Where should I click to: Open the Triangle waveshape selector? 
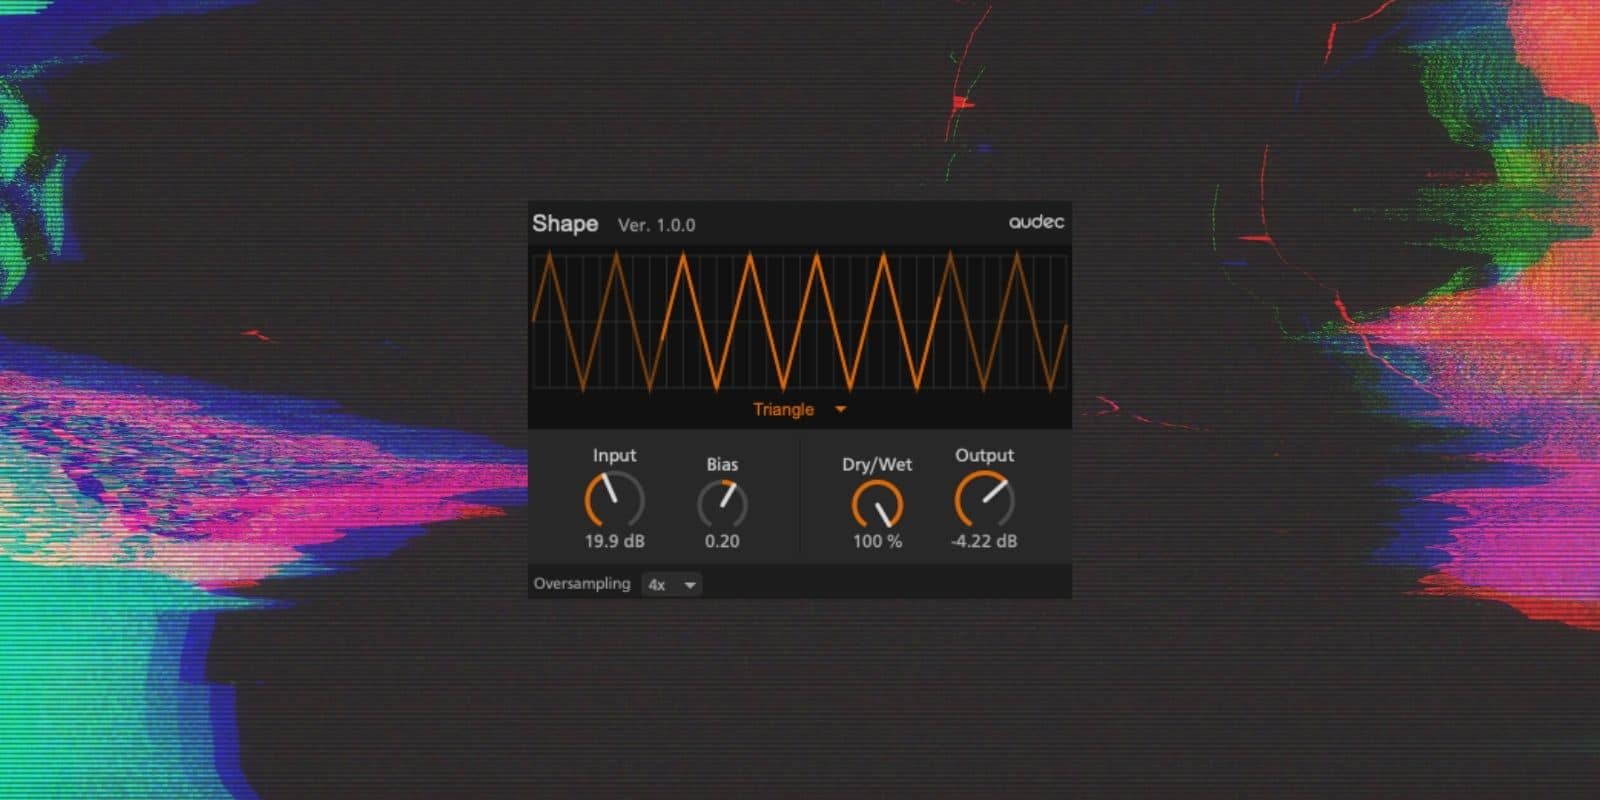(x=785, y=409)
